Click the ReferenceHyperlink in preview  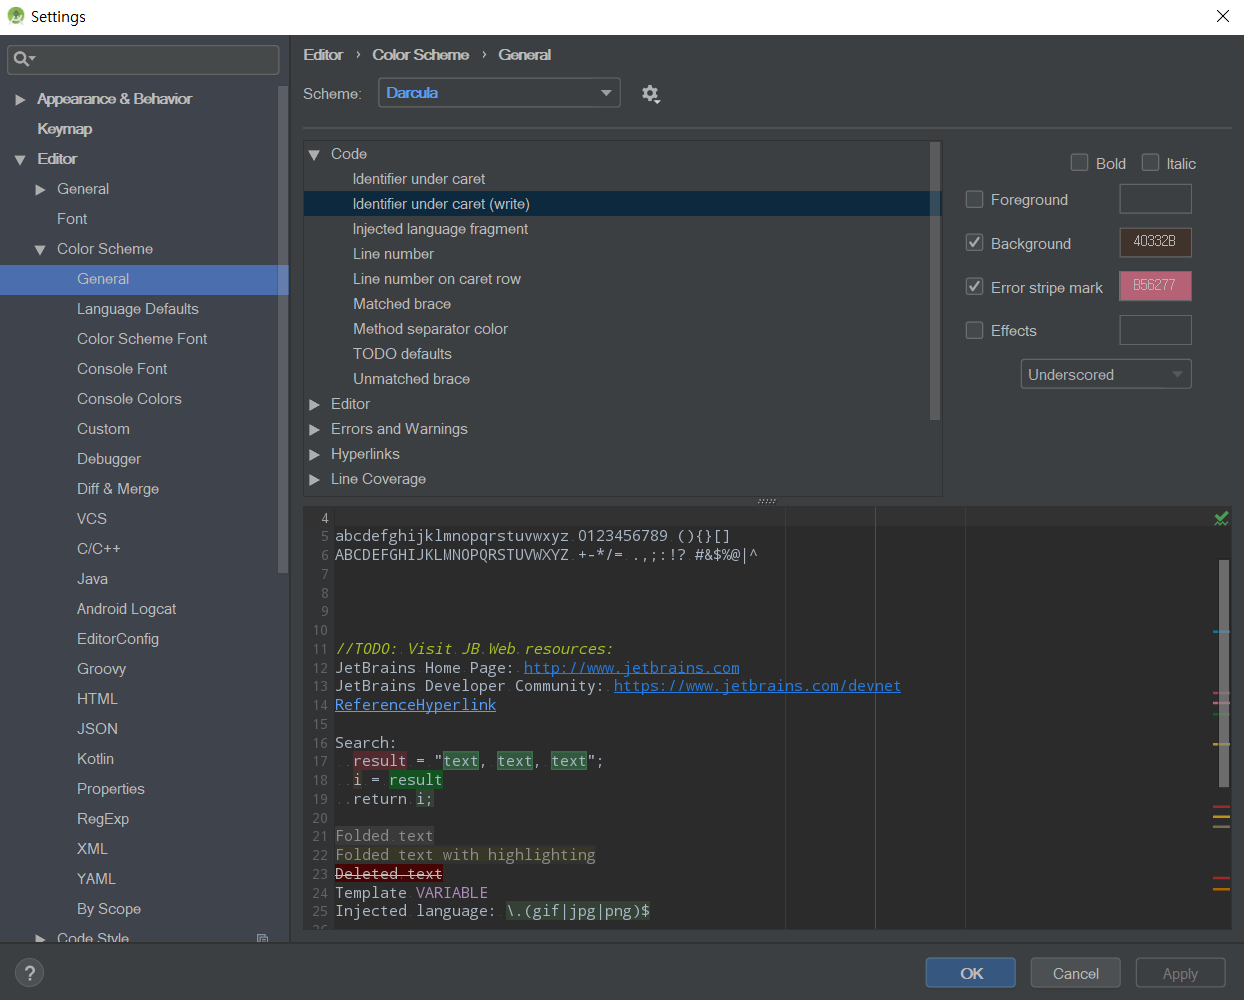pyautogui.click(x=415, y=705)
